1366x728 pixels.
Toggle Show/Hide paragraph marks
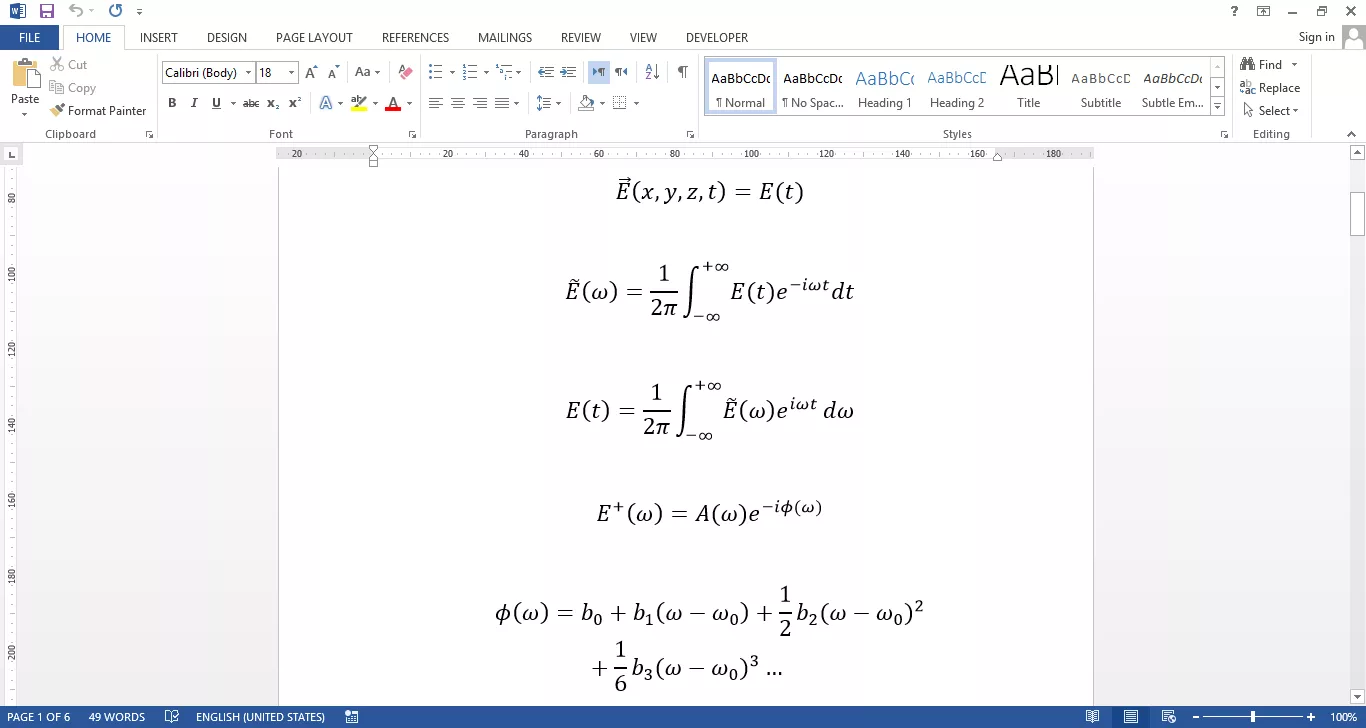pos(682,73)
